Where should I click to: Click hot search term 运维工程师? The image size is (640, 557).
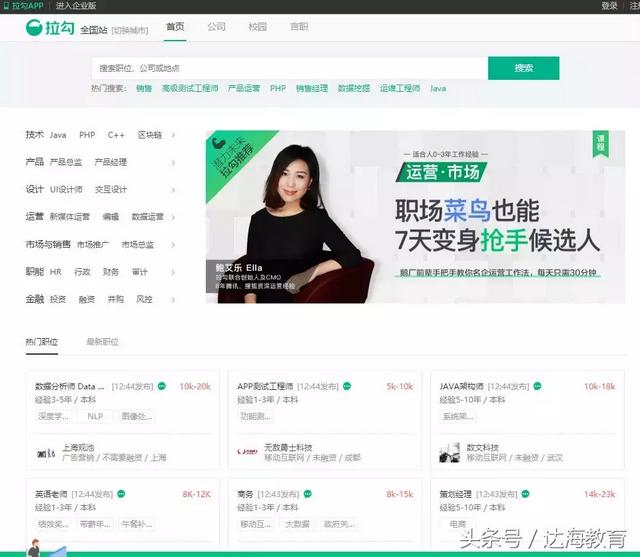[400, 88]
